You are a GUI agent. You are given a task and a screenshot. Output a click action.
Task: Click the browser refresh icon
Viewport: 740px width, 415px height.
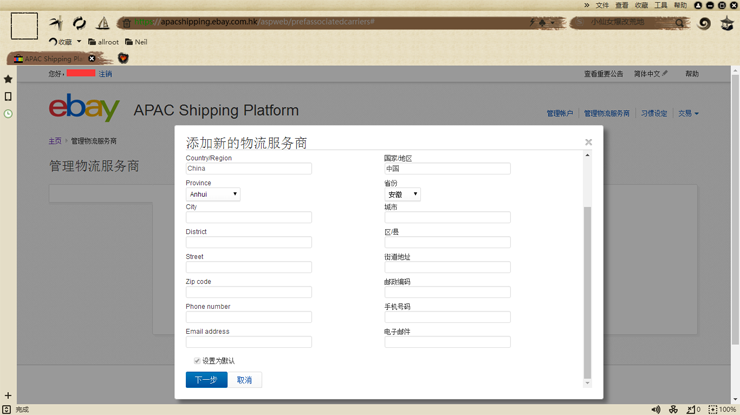79,23
